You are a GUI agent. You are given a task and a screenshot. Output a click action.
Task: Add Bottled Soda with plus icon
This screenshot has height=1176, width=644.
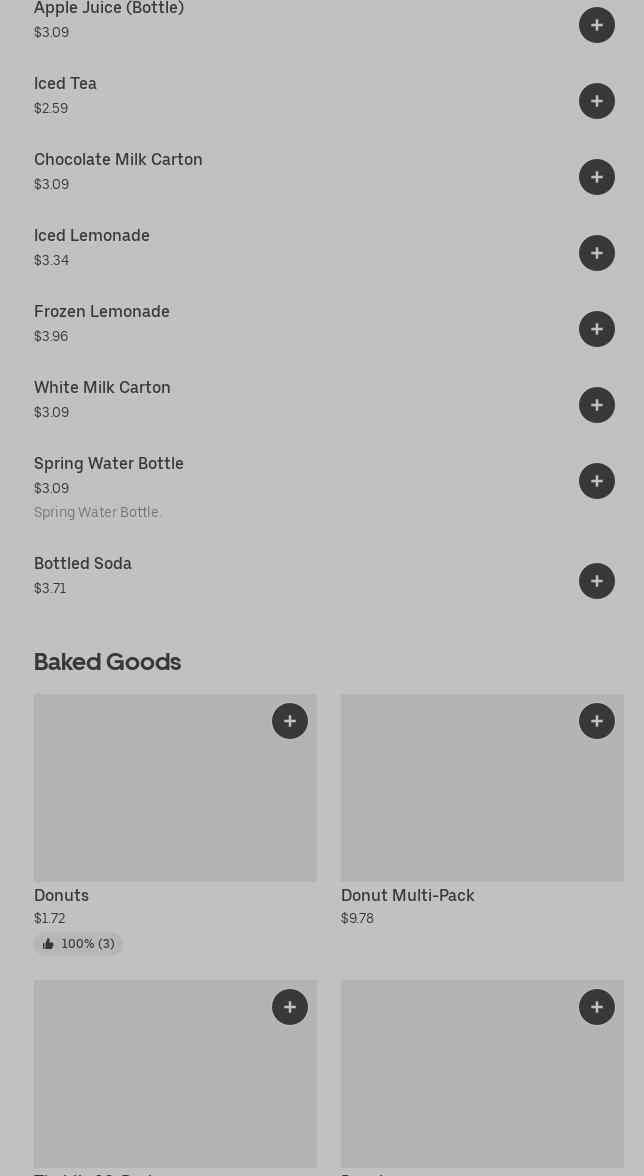point(597,581)
